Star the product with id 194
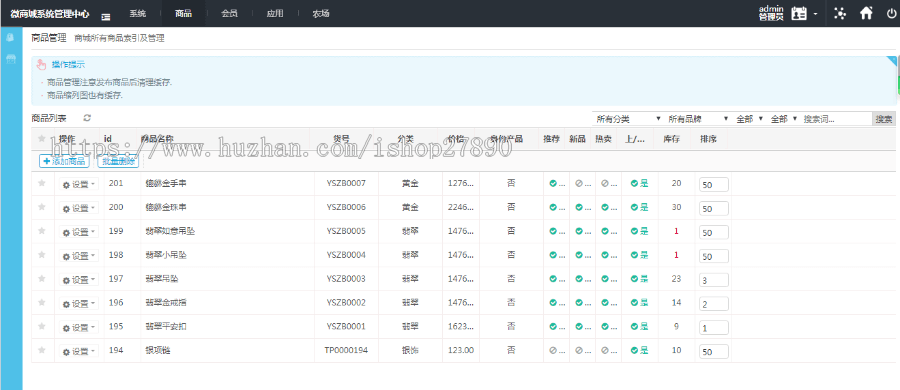The height and width of the screenshot is (390, 900). point(41,350)
